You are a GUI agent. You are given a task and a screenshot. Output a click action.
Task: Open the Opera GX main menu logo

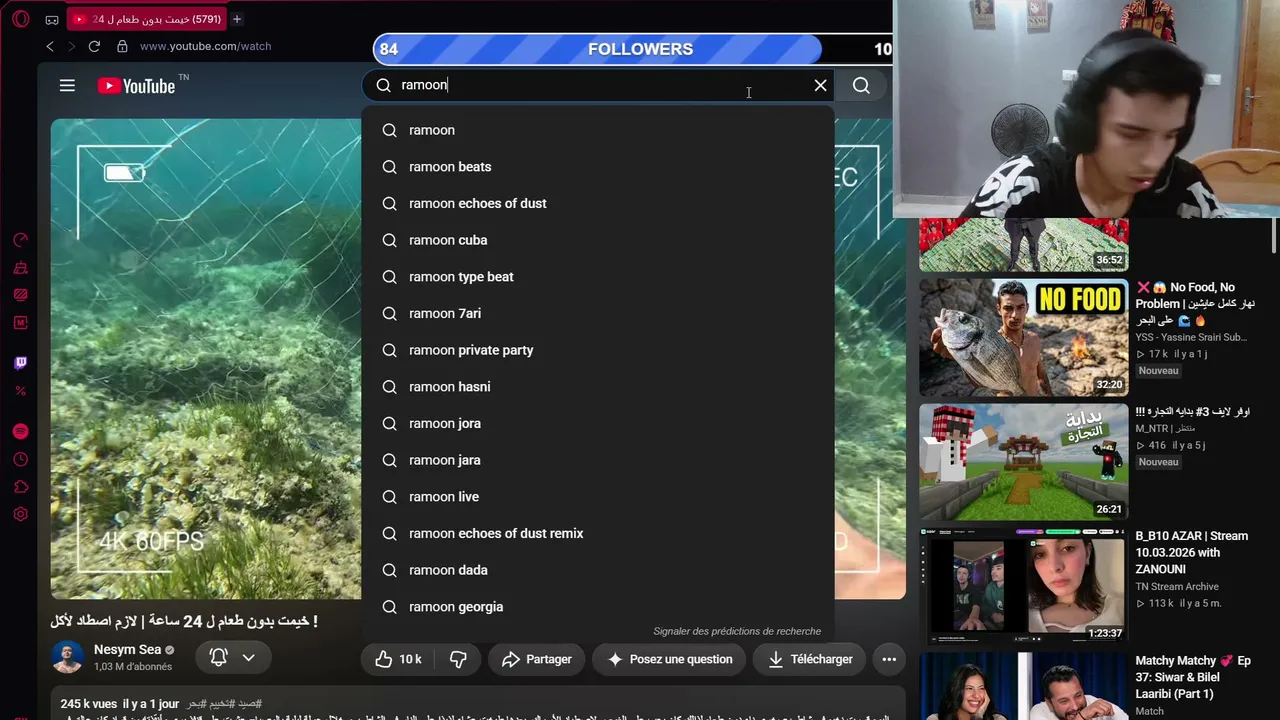[20, 19]
